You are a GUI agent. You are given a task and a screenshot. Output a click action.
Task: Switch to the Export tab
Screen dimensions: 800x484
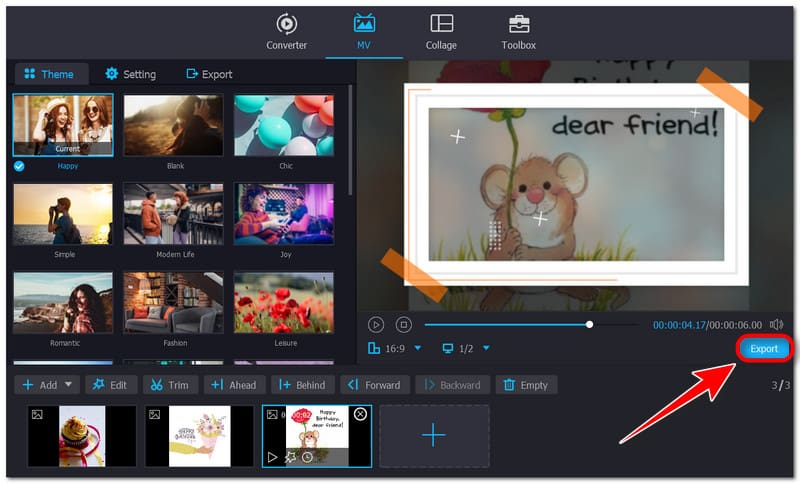(209, 74)
